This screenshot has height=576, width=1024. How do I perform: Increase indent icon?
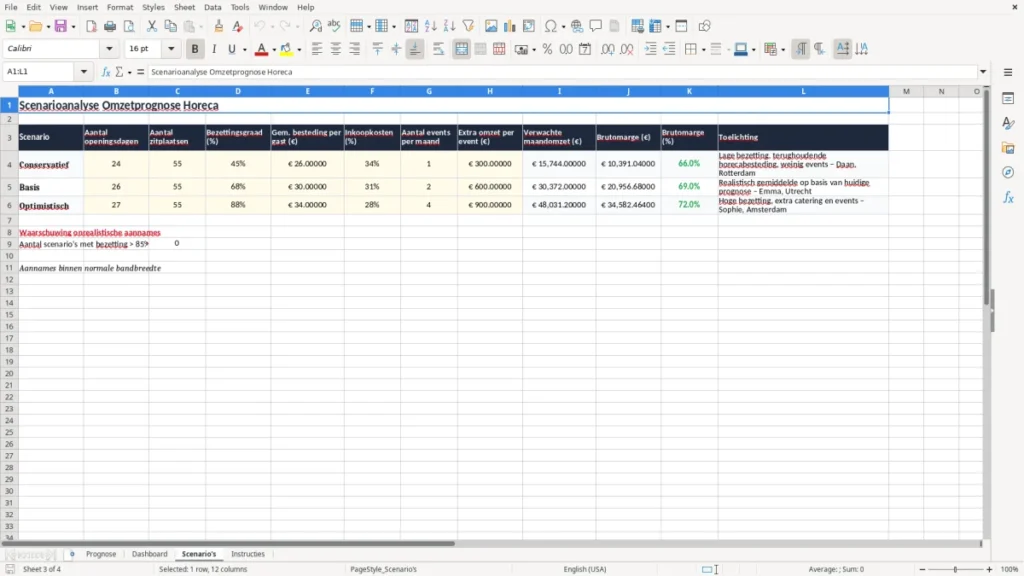pyautogui.click(x=650, y=49)
